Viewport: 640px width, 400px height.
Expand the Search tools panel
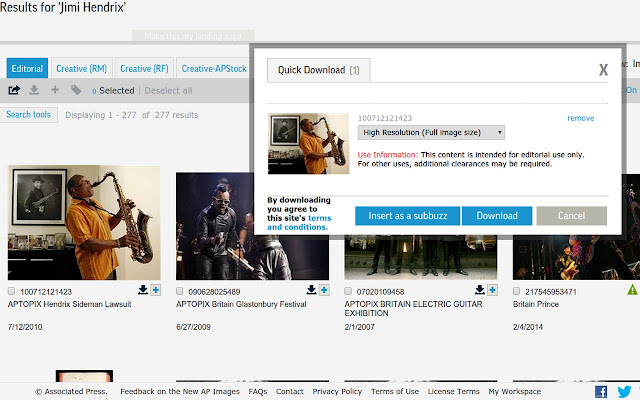(x=29, y=115)
